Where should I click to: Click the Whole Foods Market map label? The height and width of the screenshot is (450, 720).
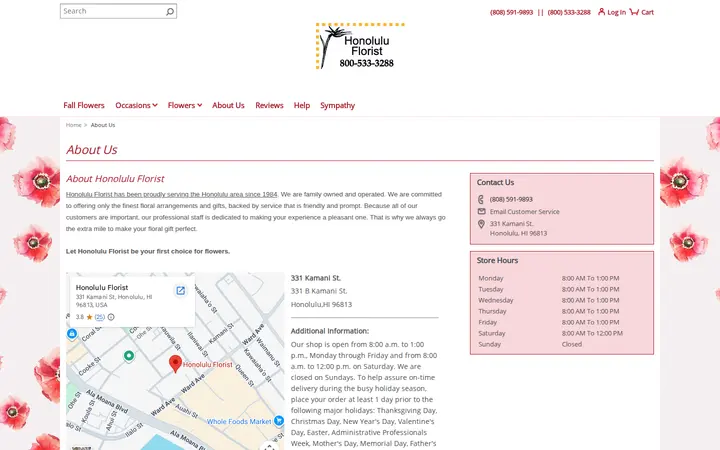pyautogui.click(x=239, y=422)
